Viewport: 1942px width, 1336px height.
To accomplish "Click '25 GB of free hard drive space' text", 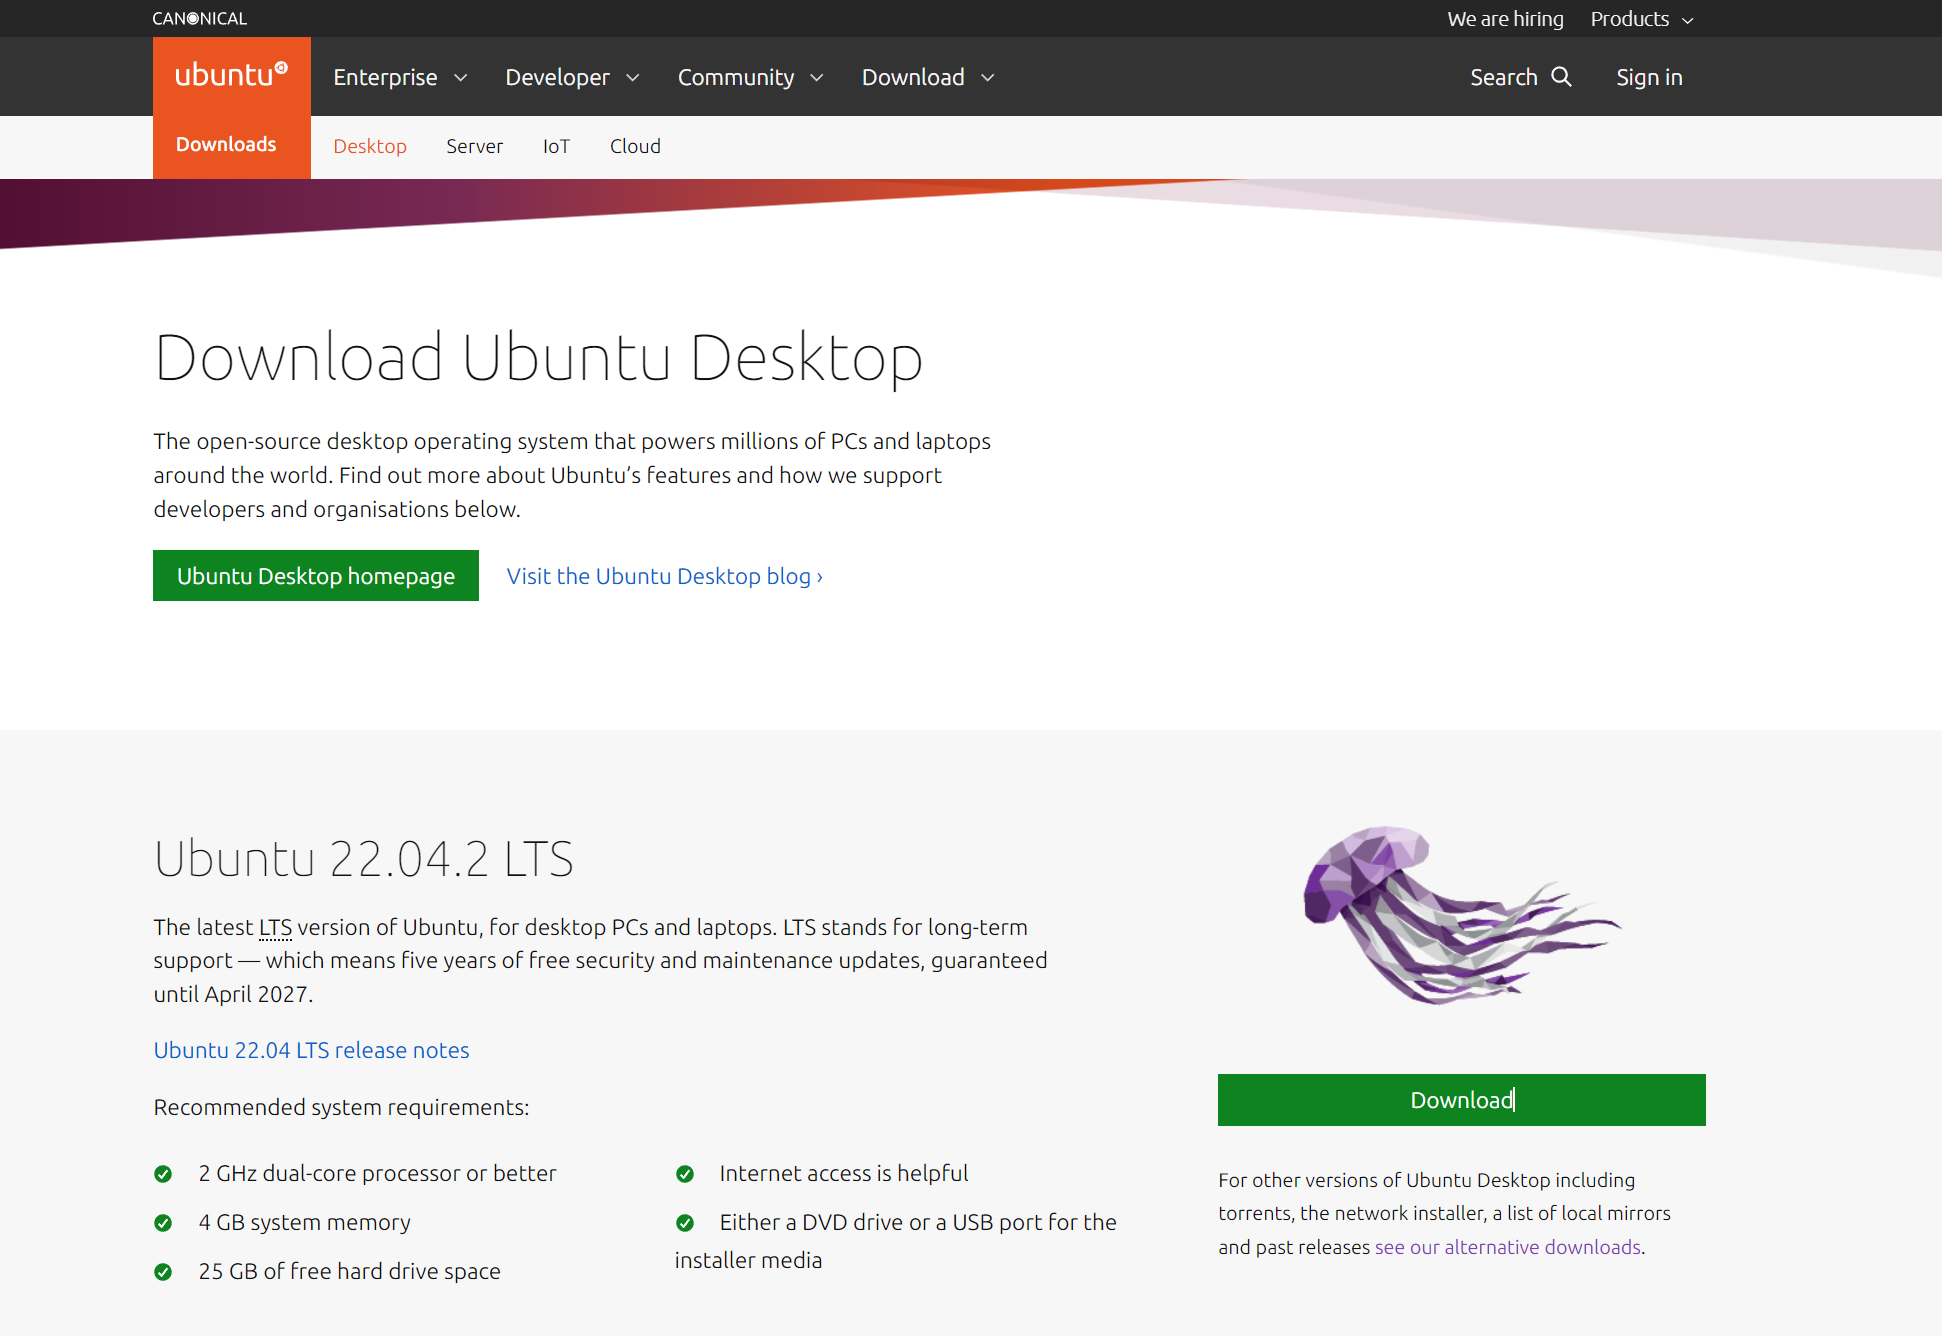I will pos(349,1271).
